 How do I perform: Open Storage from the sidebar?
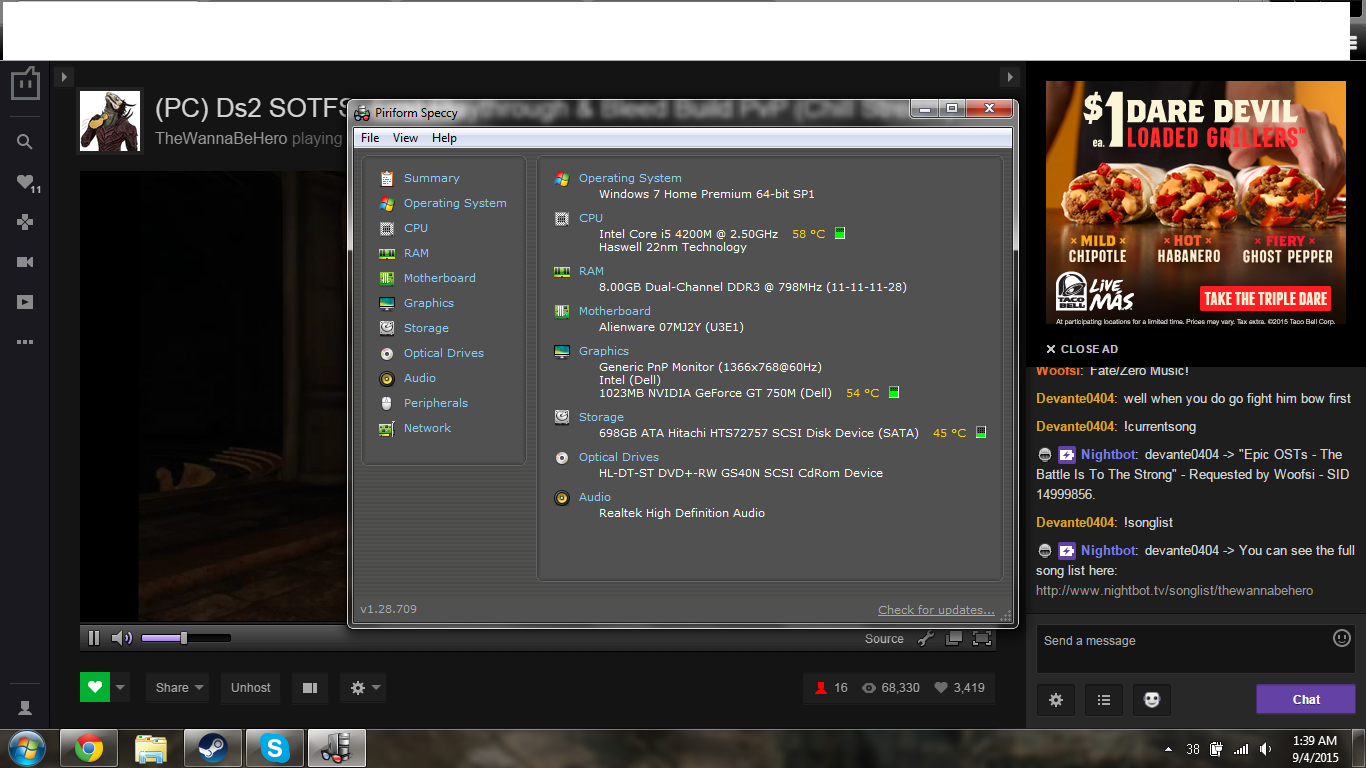(426, 328)
